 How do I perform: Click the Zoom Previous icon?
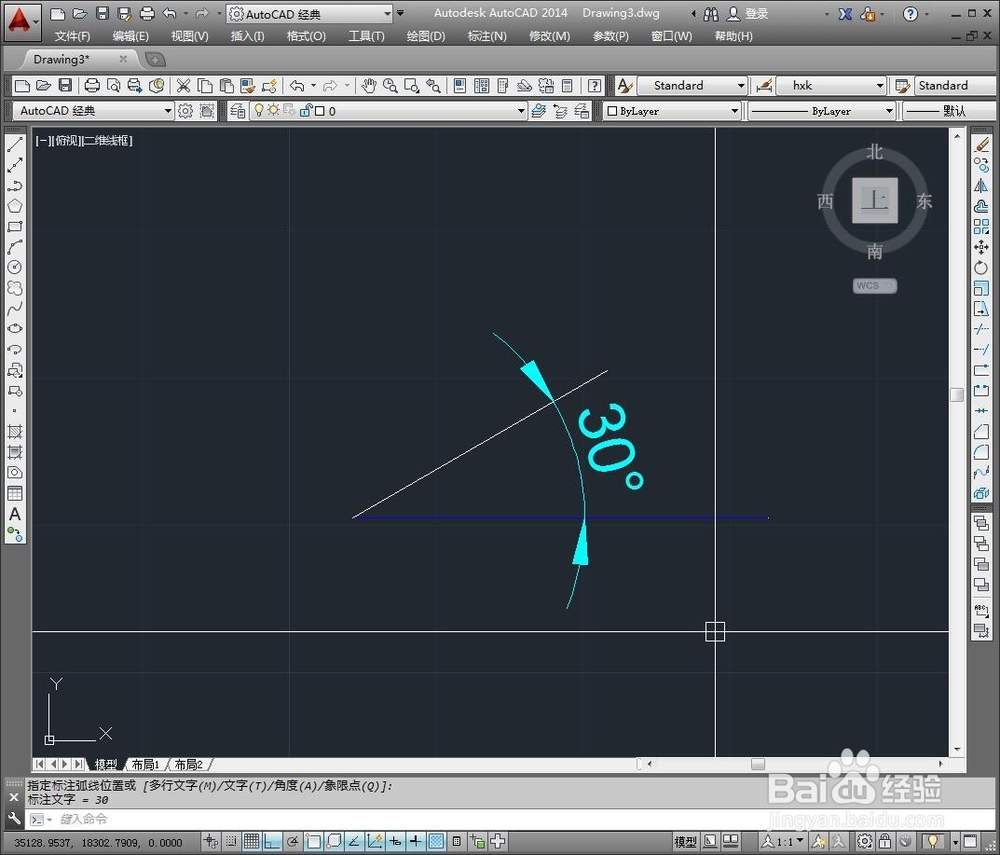point(434,85)
